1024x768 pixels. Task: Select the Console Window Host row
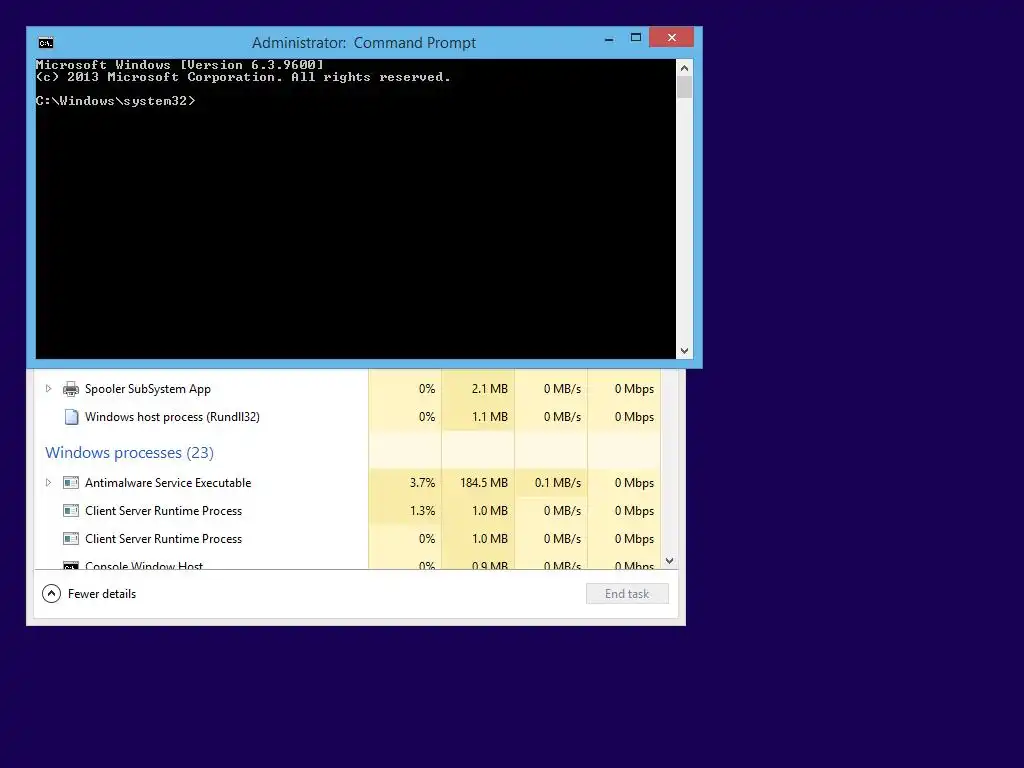click(347, 565)
